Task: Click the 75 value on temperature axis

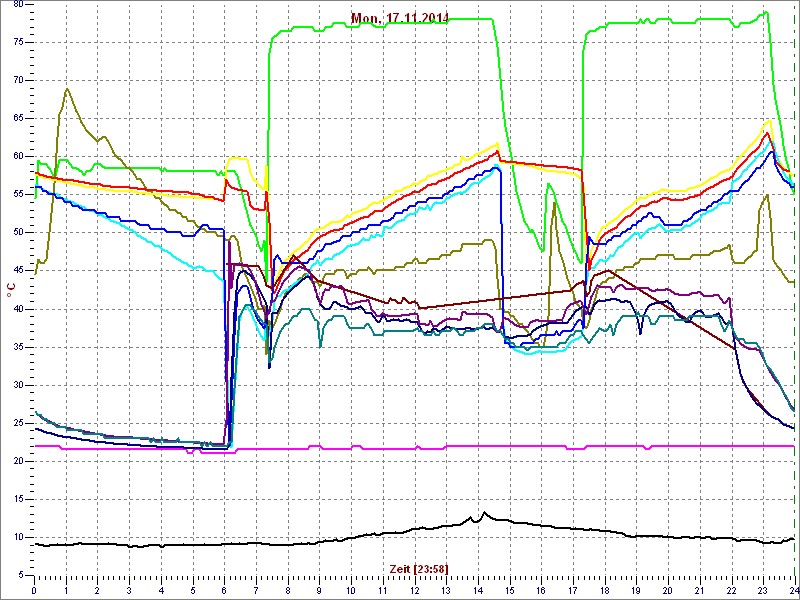Action: pos(17,42)
